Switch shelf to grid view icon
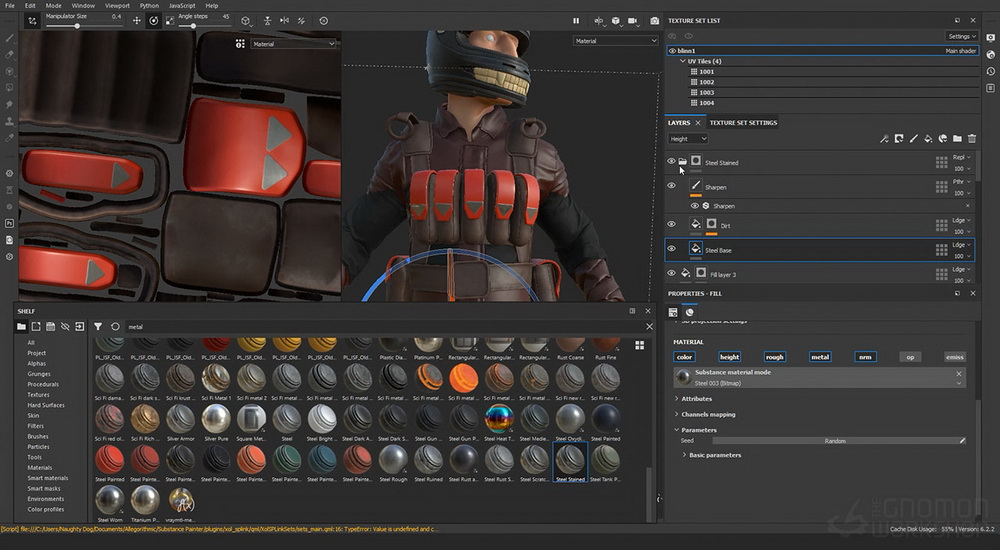This screenshot has width=1000, height=550. pos(640,345)
